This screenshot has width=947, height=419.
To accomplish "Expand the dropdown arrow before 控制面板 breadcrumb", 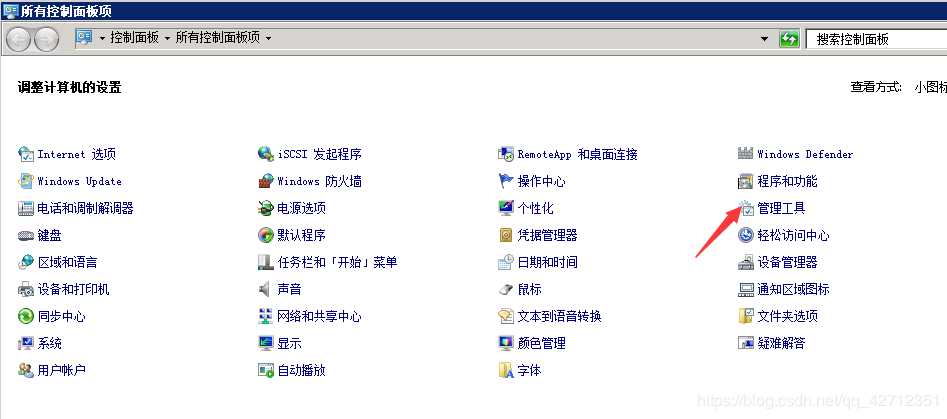I will 102,38.
